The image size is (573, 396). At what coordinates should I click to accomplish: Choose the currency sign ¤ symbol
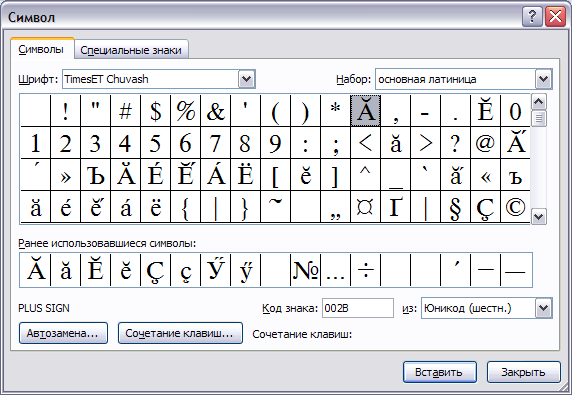(365, 206)
